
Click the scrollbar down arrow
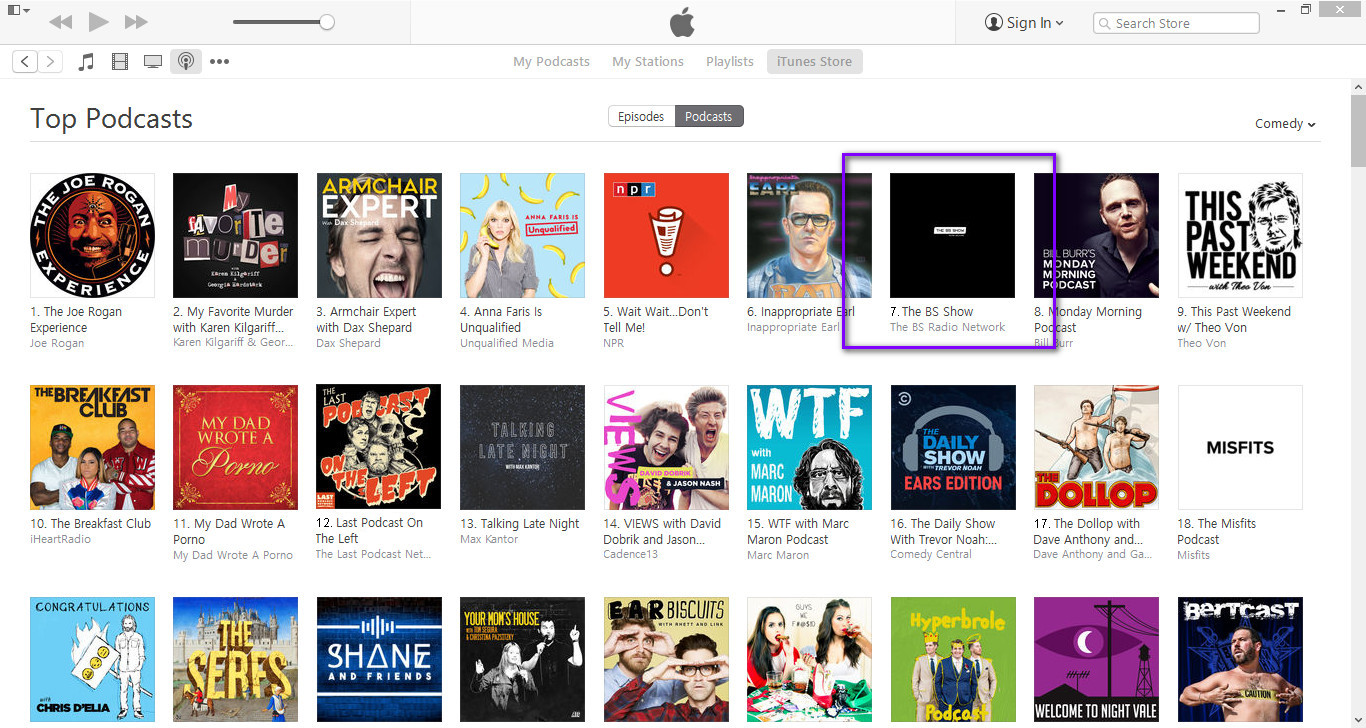click(1358, 718)
